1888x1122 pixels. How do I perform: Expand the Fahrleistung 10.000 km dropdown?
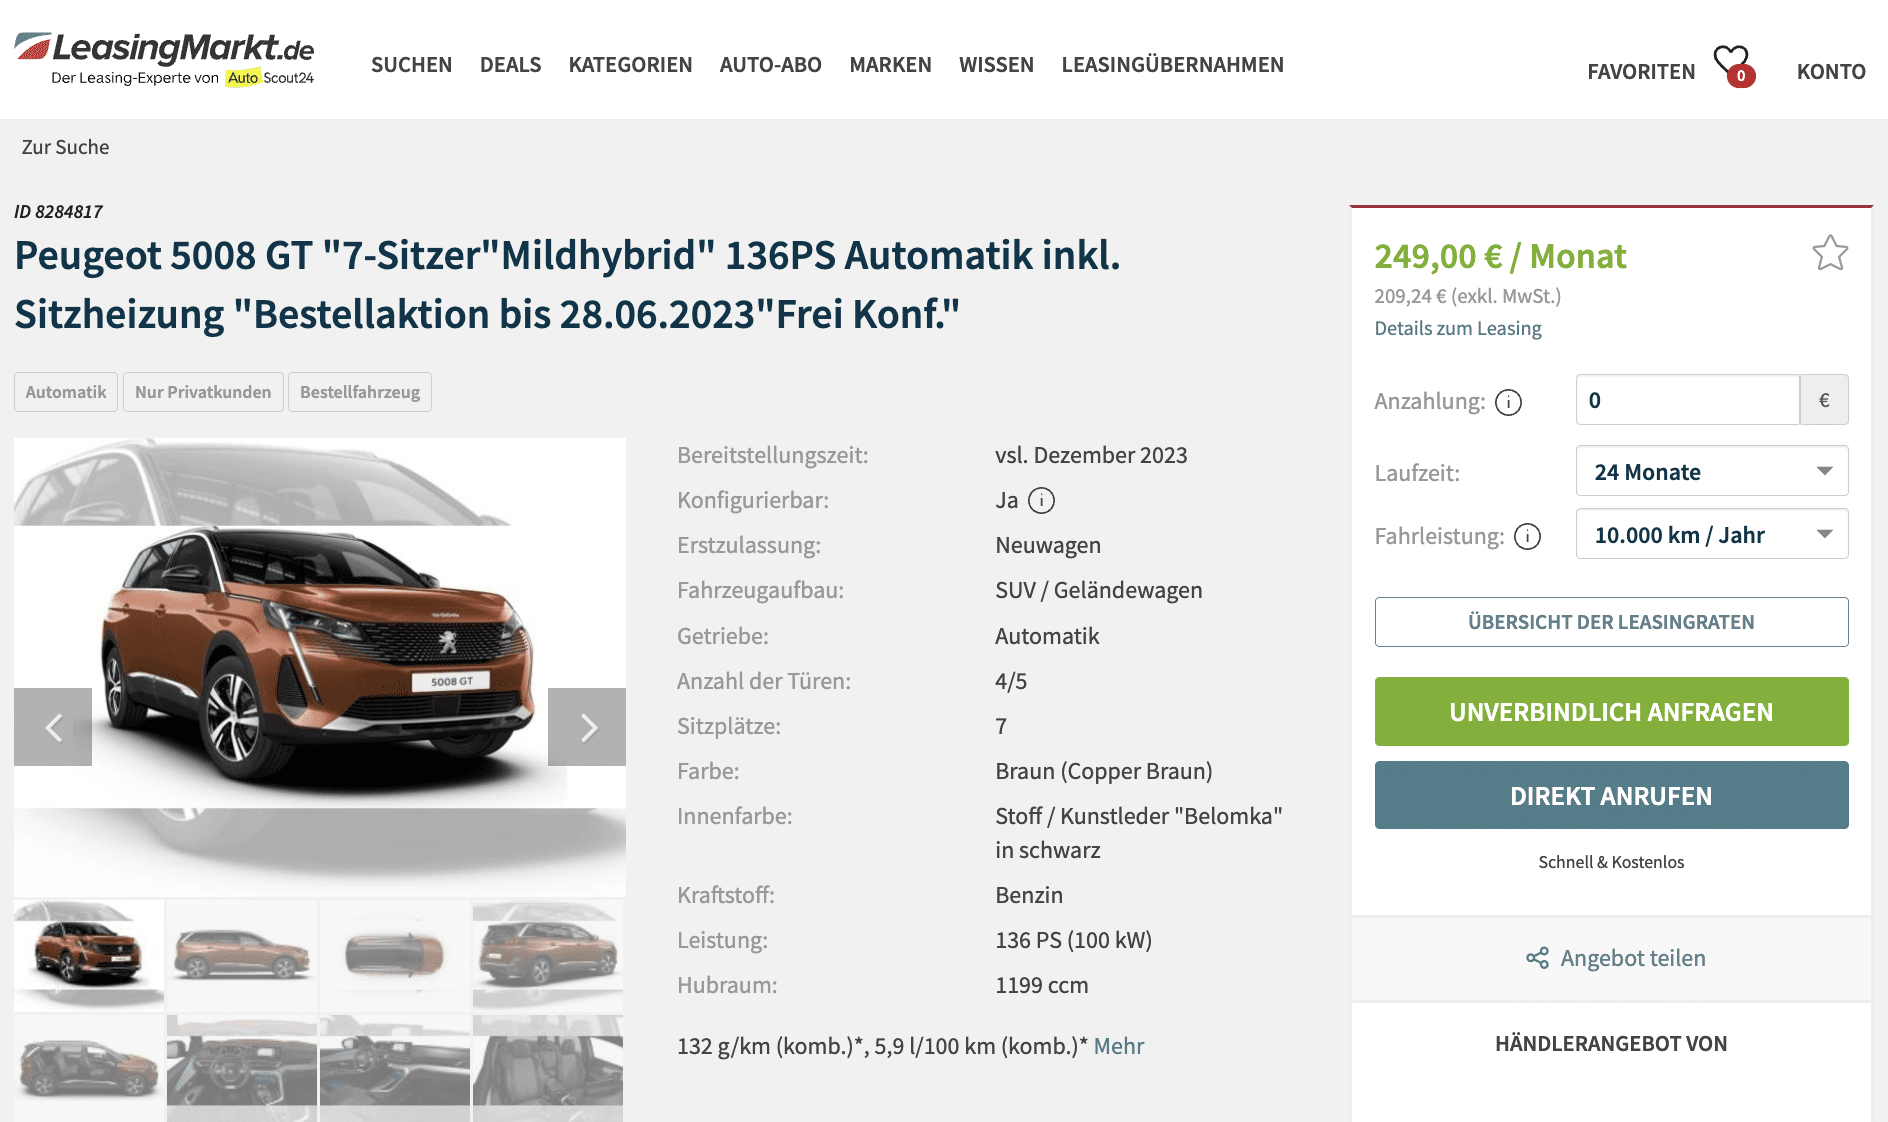point(1712,534)
